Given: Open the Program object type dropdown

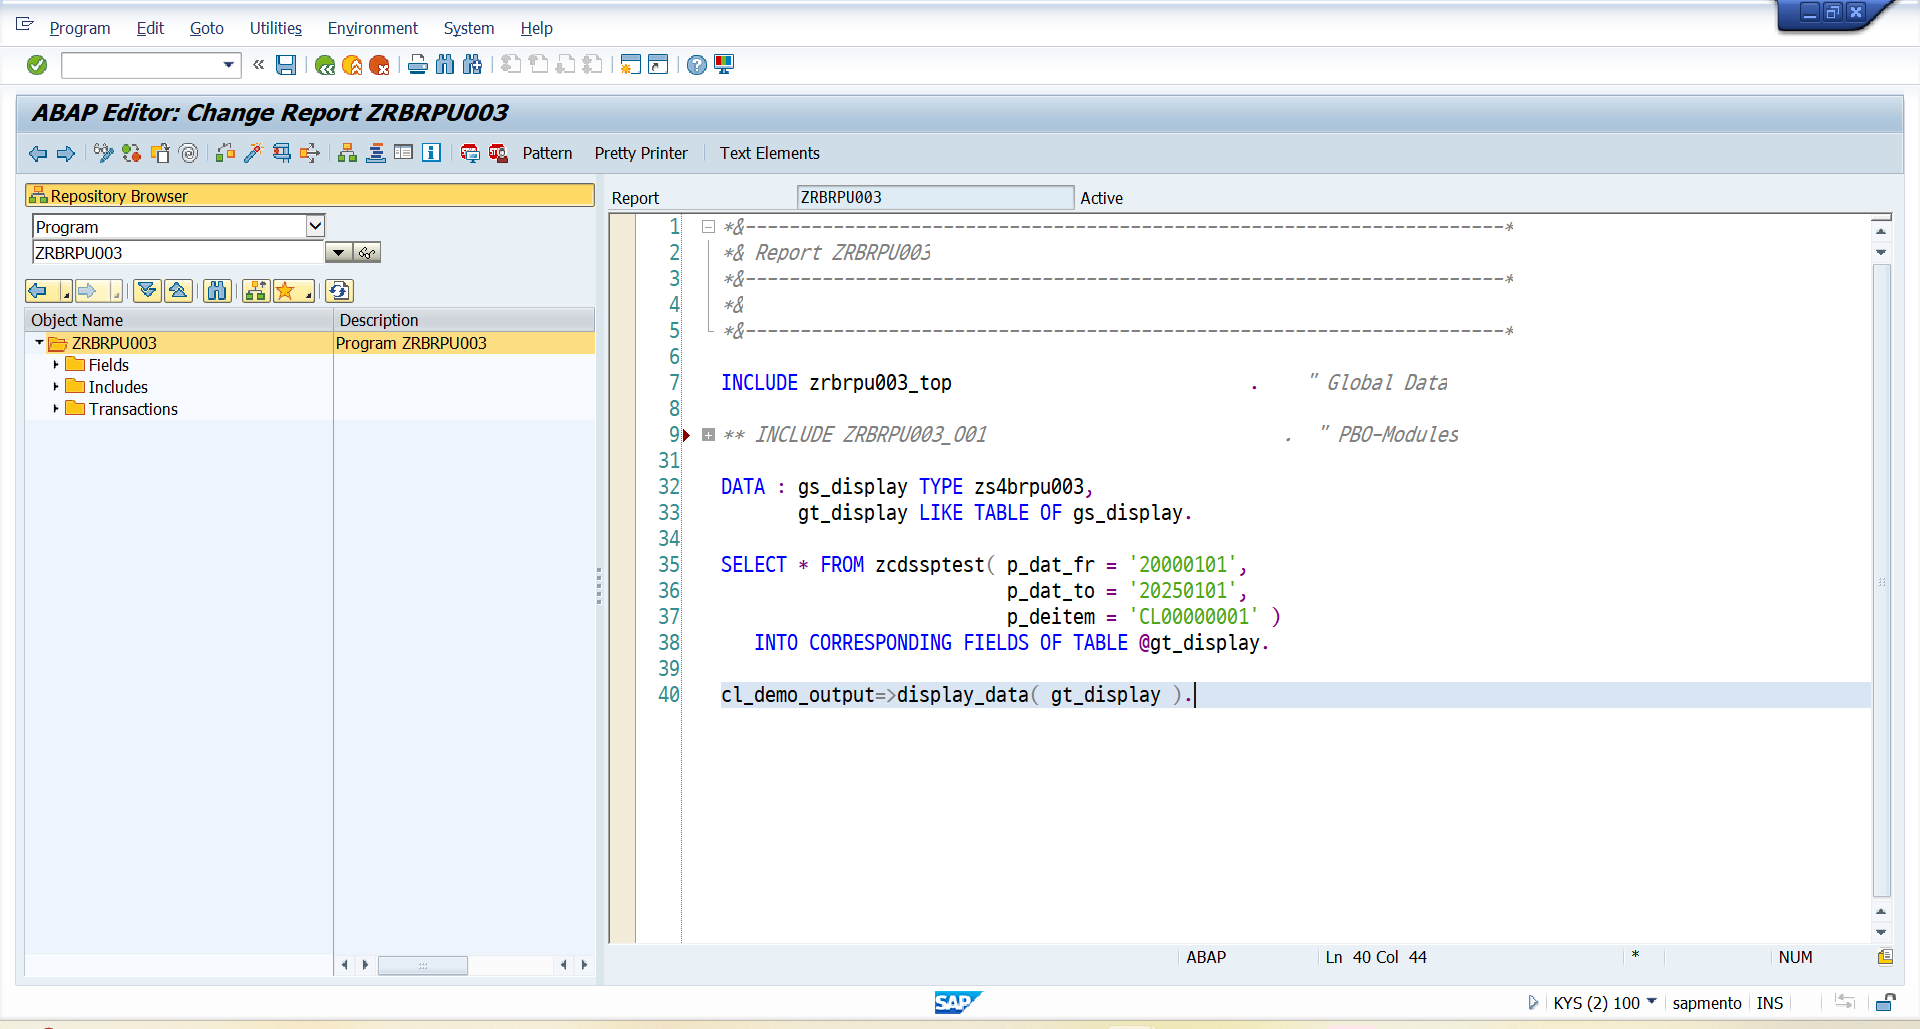Looking at the screenshot, I should (315, 226).
